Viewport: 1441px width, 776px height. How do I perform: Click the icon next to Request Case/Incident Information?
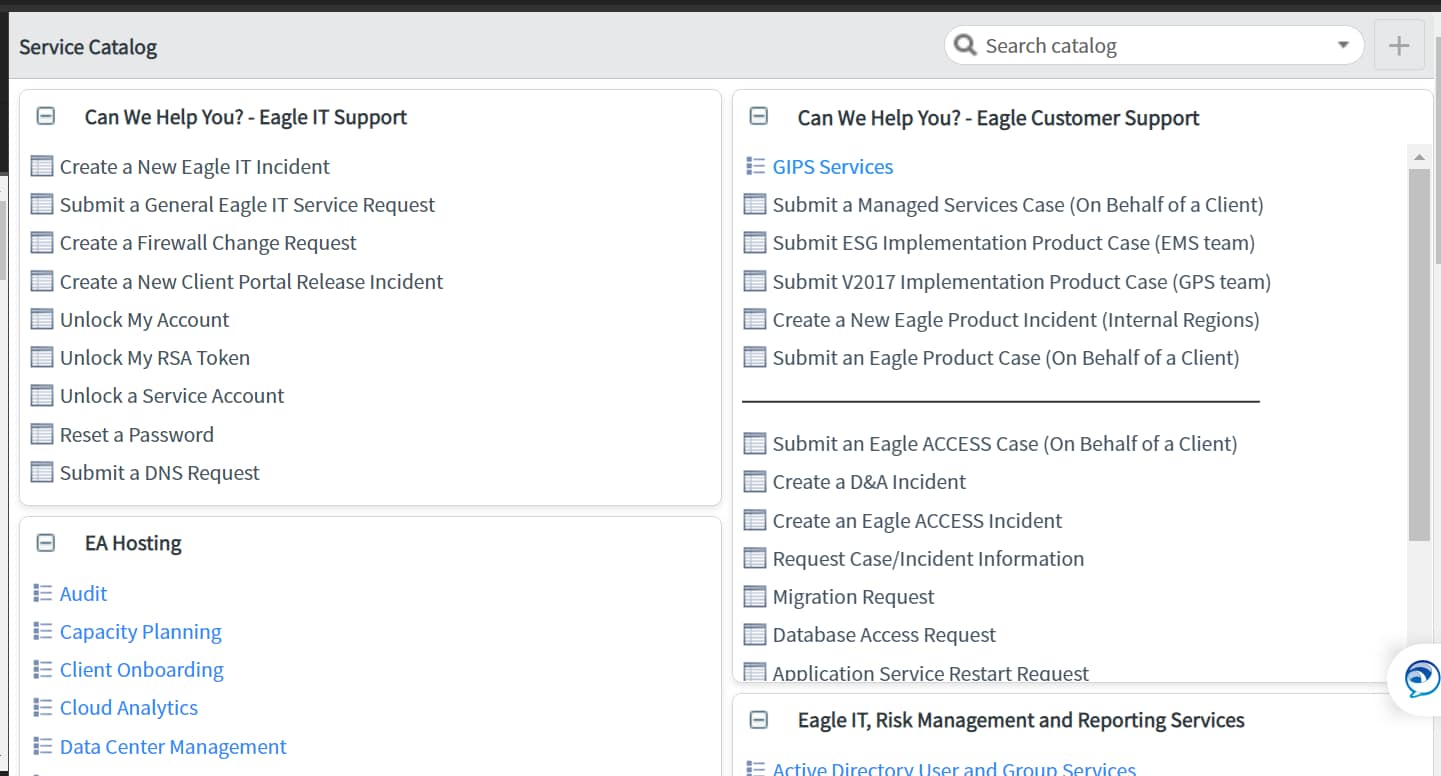pos(755,558)
